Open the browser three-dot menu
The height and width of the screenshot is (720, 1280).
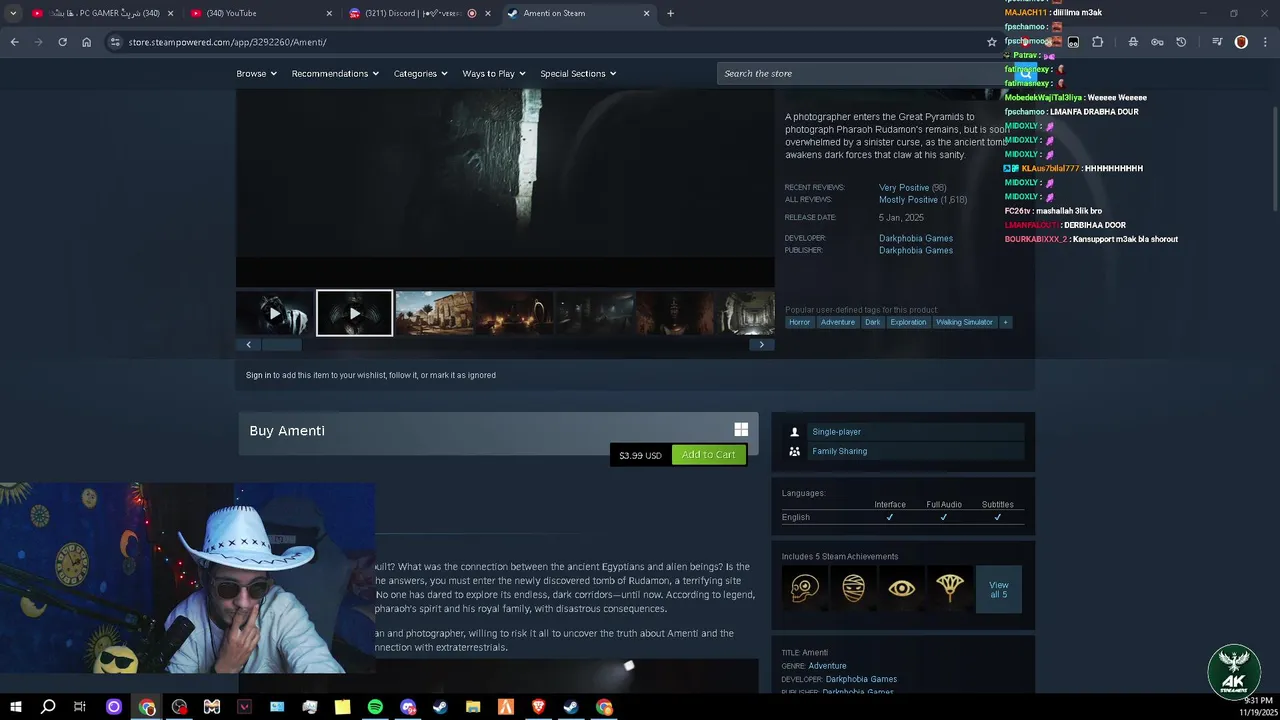pyautogui.click(x=1265, y=42)
